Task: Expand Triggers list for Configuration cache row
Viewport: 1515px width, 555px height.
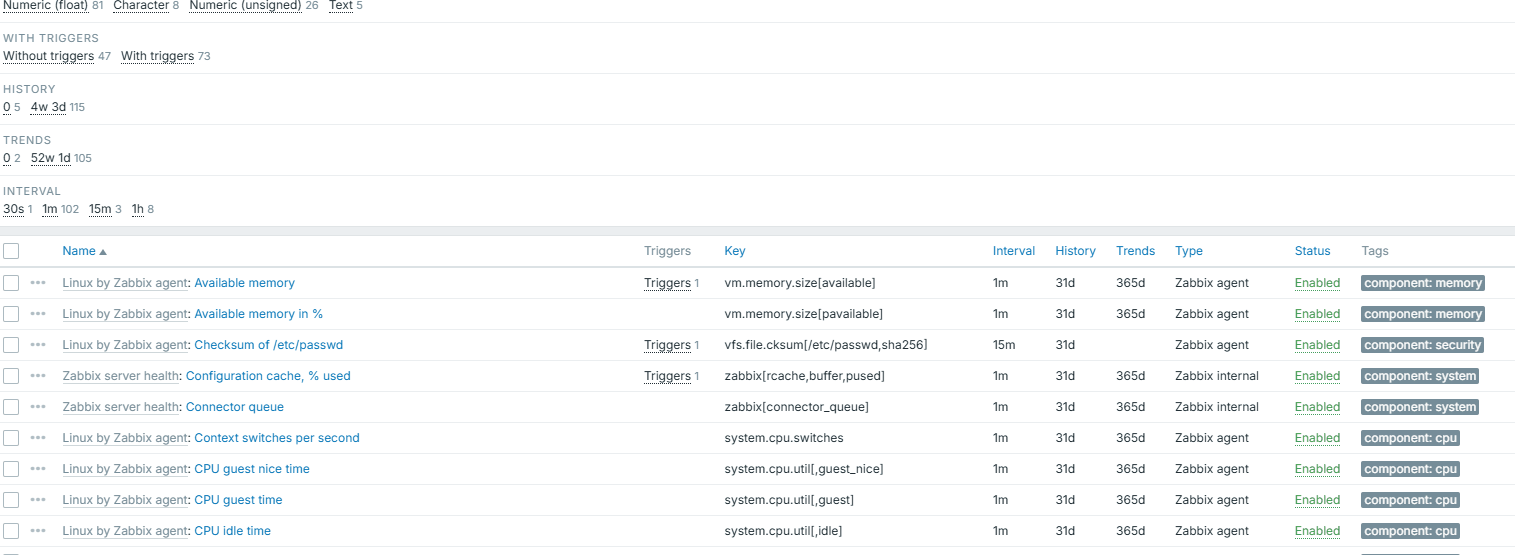Action: pyautogui.click(x=667, y=376)
